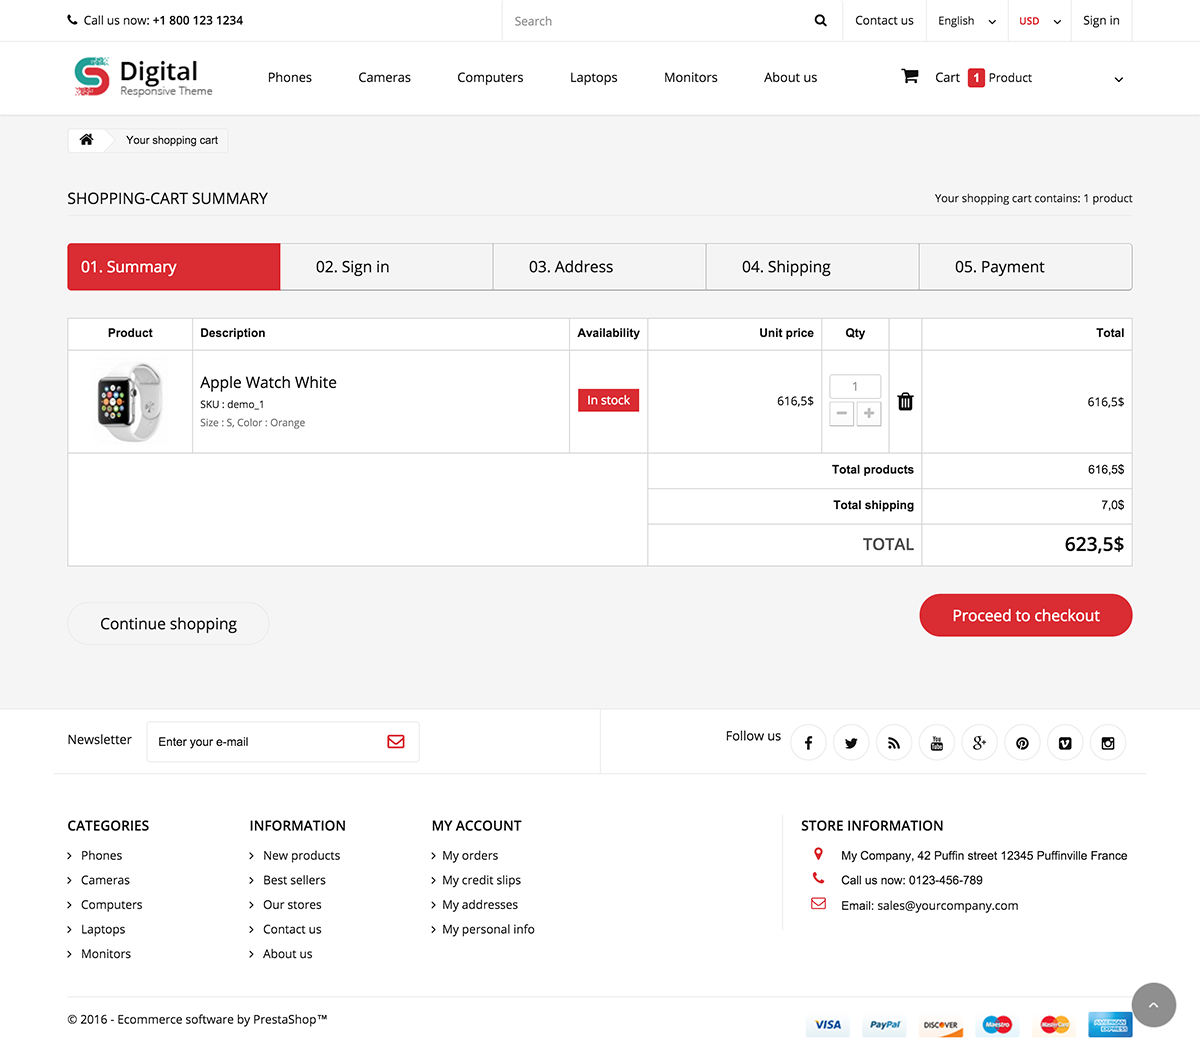
Task: Open My credit slips footer link
Action: 481,880
